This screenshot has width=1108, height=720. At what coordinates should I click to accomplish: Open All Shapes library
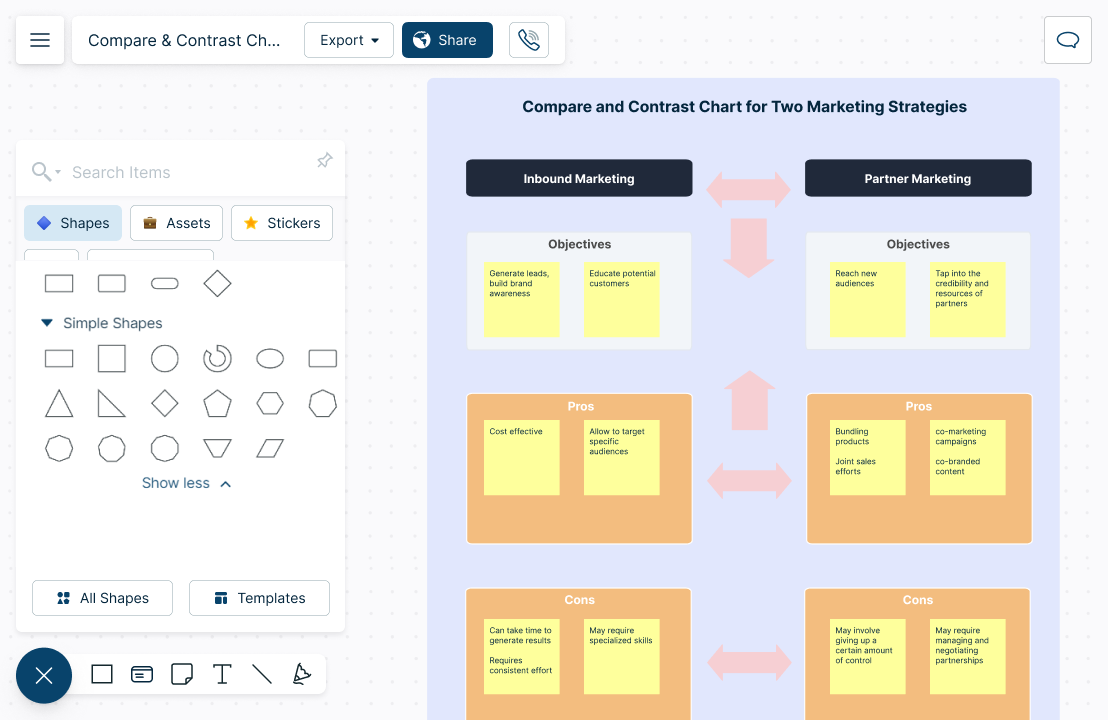click(102, 598)
